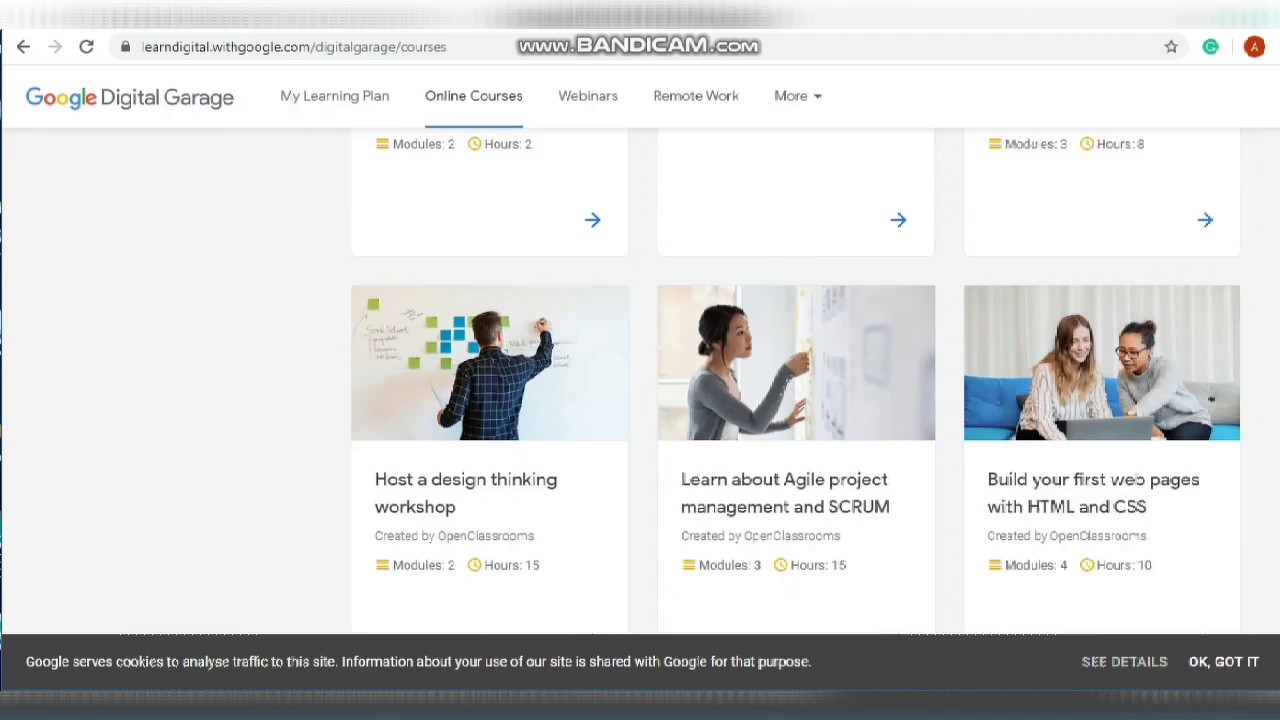Click the whiteboard design thinking thumbnail
Screen dimensions: 1280x720
tap(490, 363)
